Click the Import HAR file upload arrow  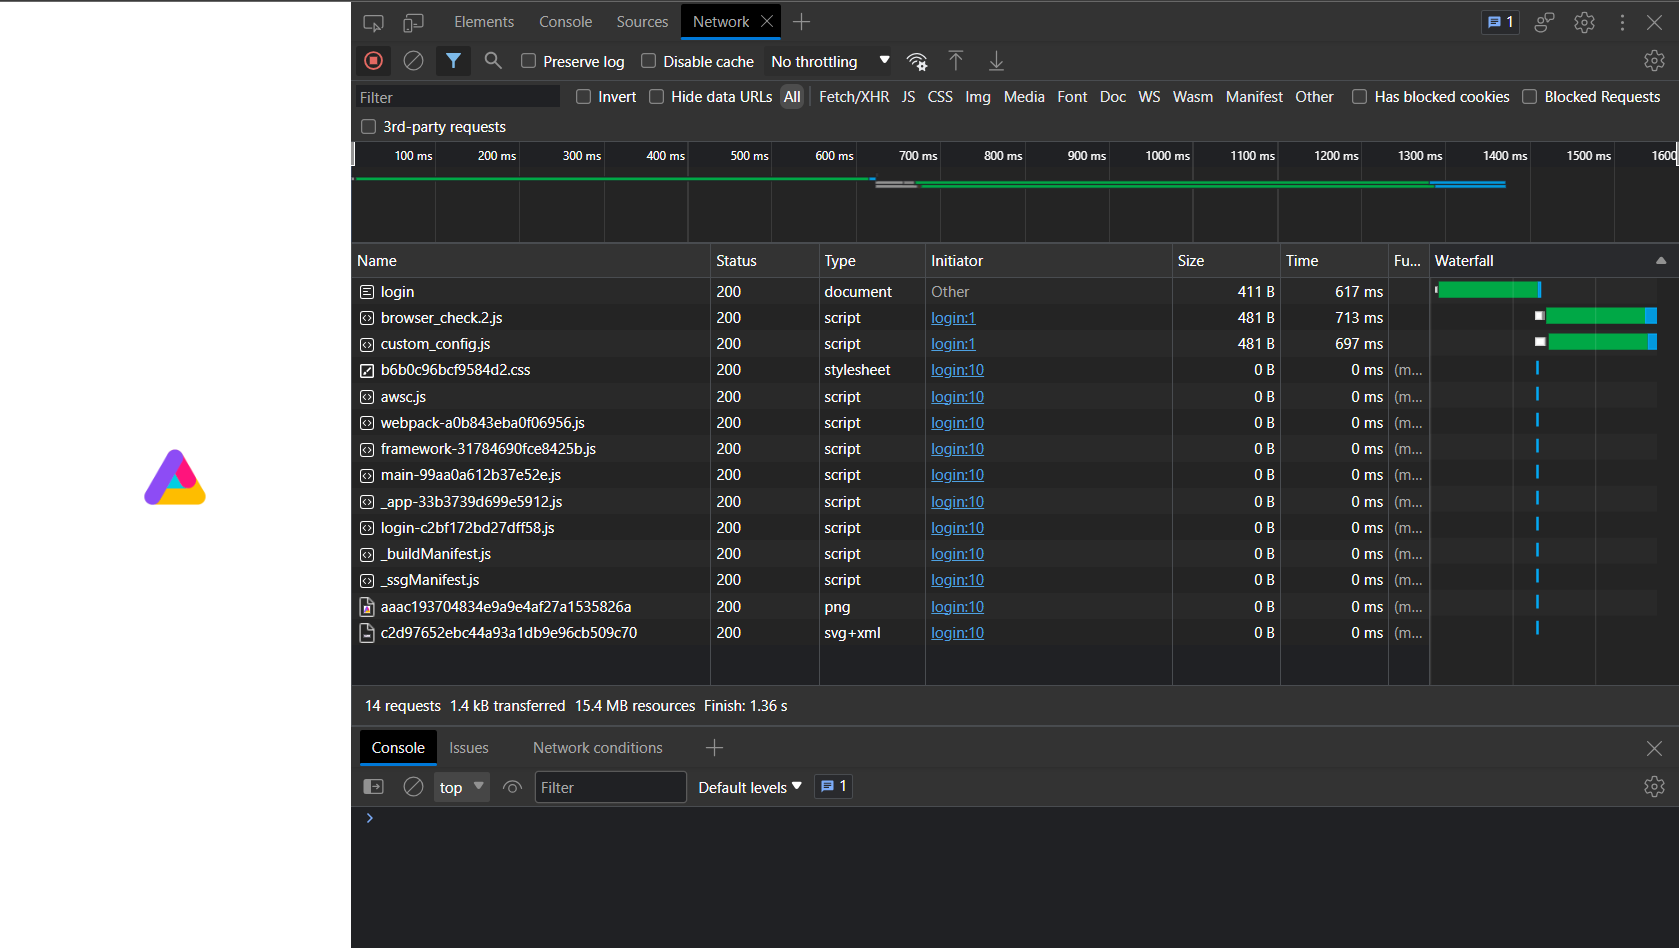[956, 61]
